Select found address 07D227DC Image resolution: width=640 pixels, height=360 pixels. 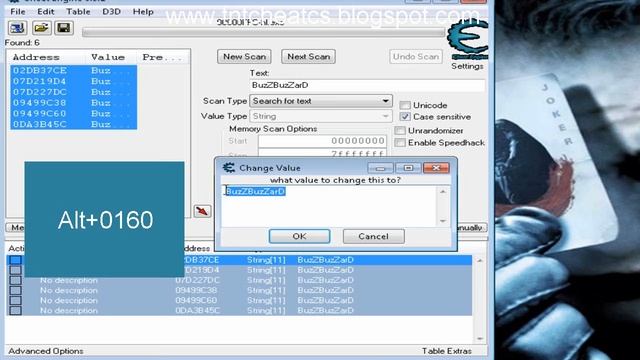40,92
